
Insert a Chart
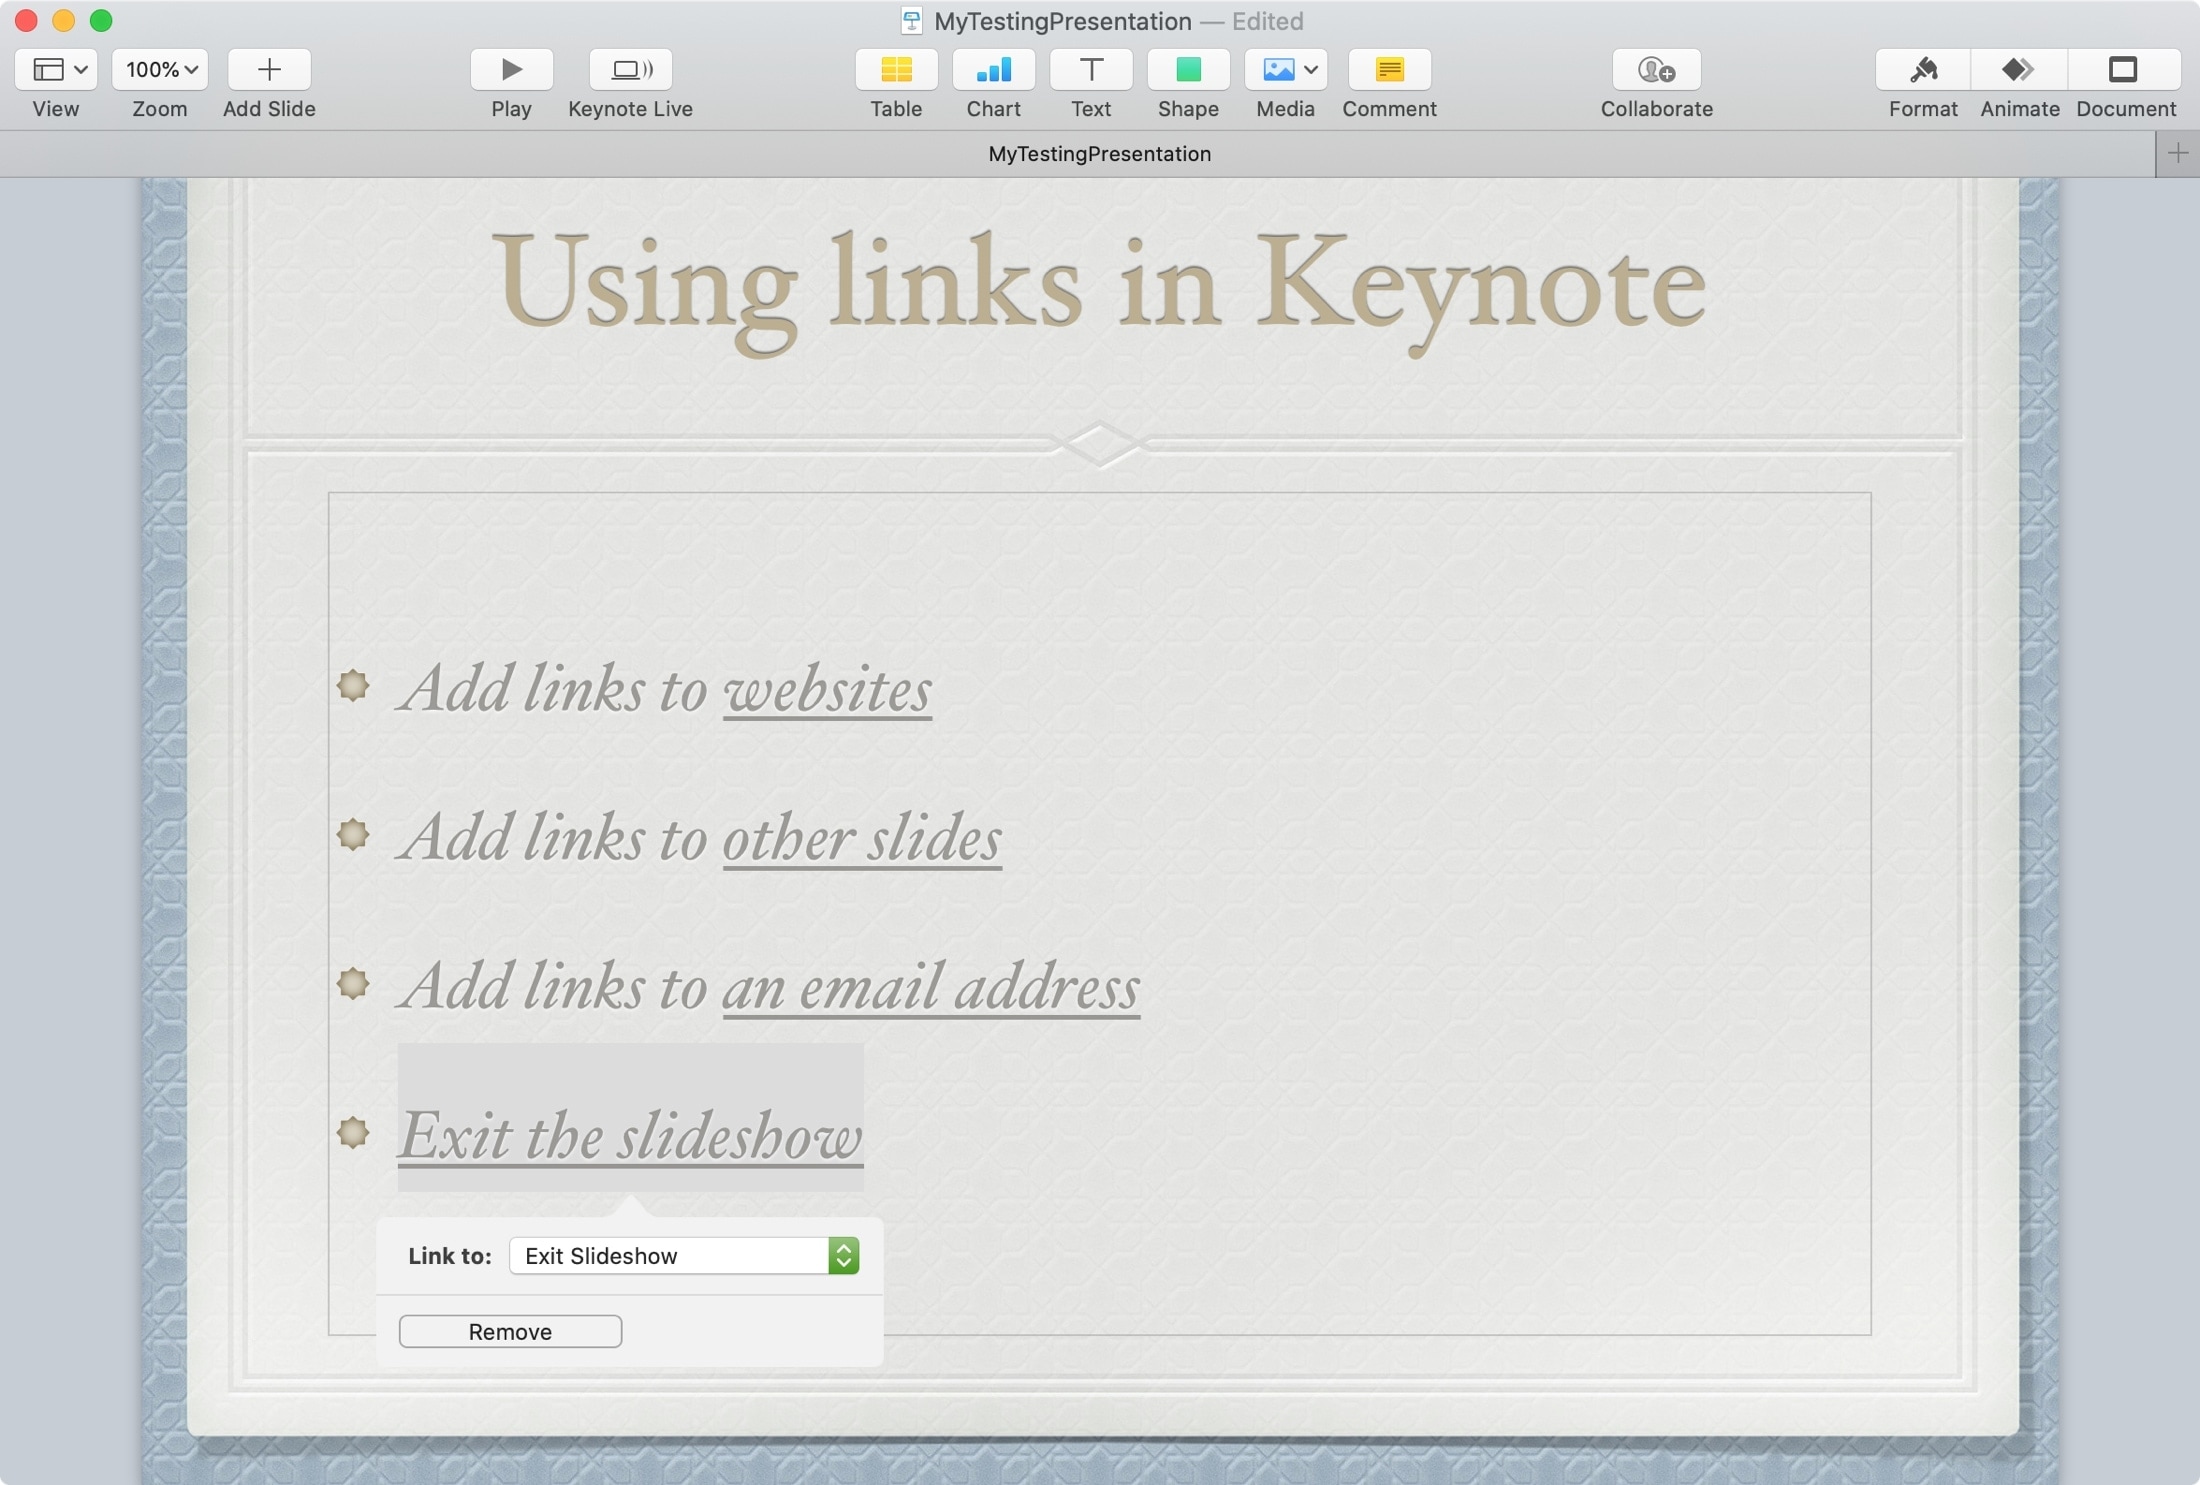(993, 69)
